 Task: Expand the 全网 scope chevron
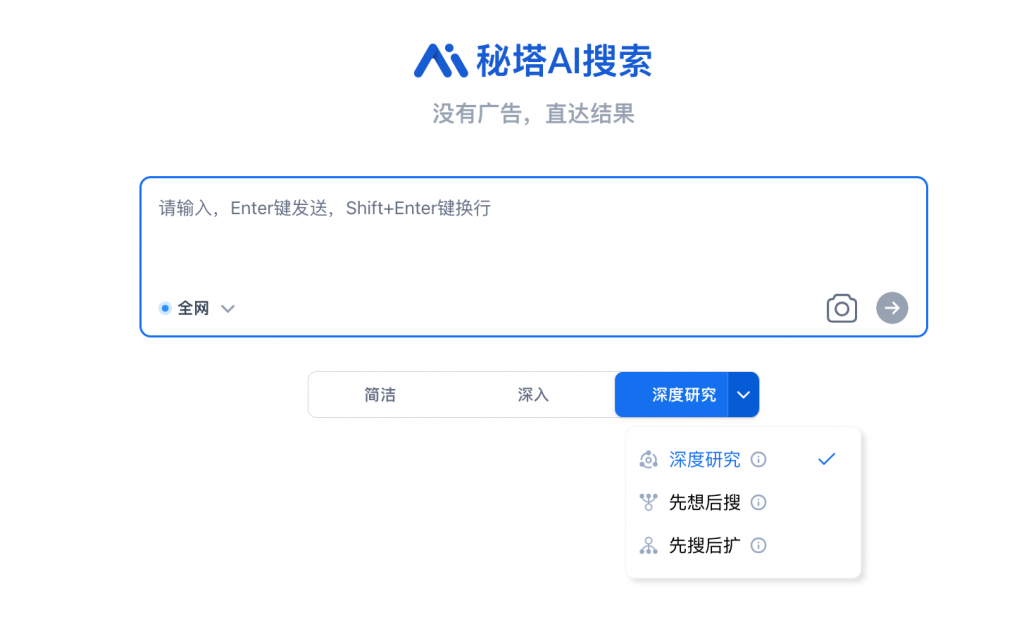click(227, 308)
